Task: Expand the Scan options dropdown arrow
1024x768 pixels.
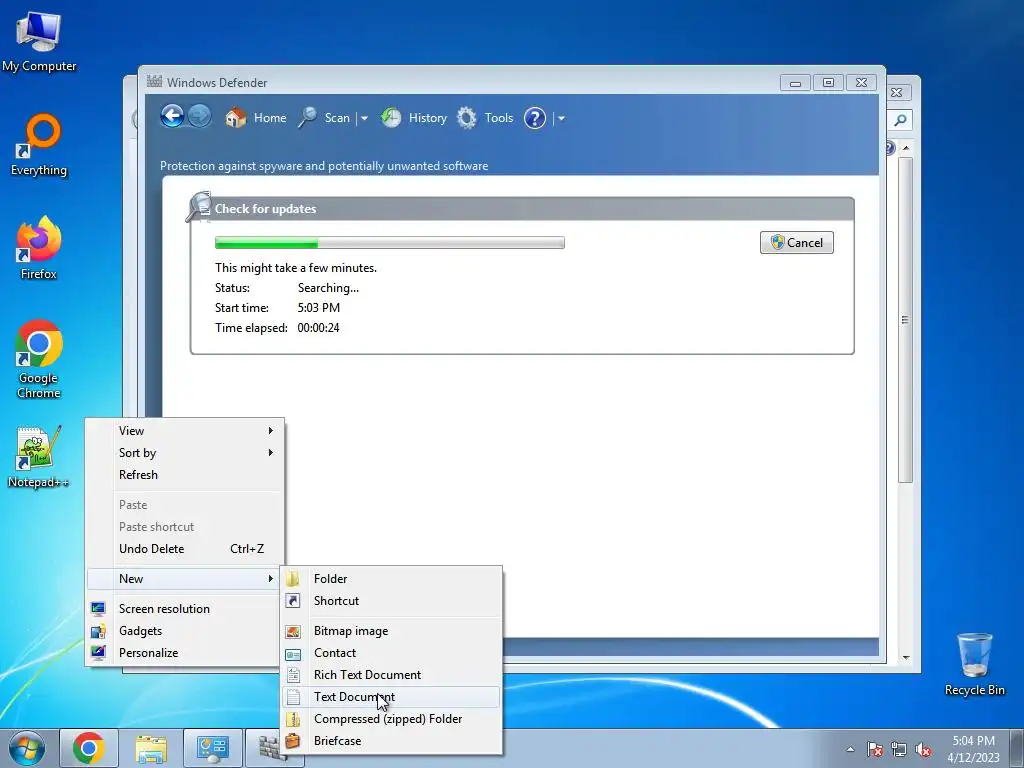Action: pos(364,119)
